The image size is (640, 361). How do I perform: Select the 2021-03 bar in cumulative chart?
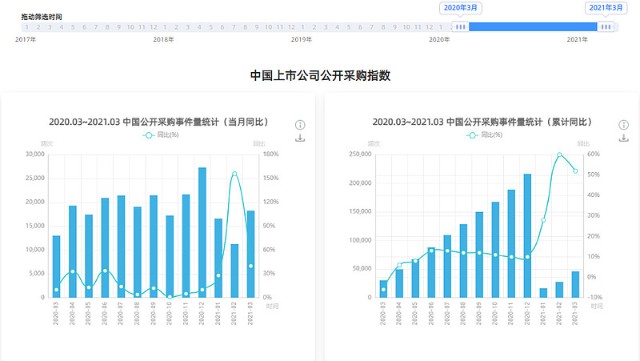coord(576,284)
